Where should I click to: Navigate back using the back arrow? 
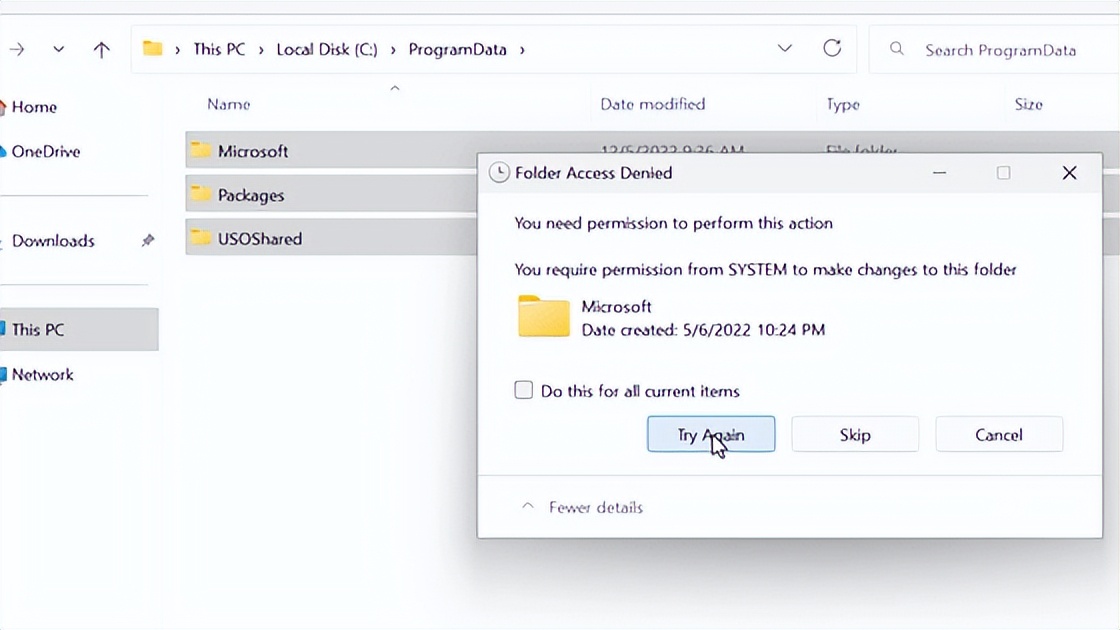coord(16,48)
